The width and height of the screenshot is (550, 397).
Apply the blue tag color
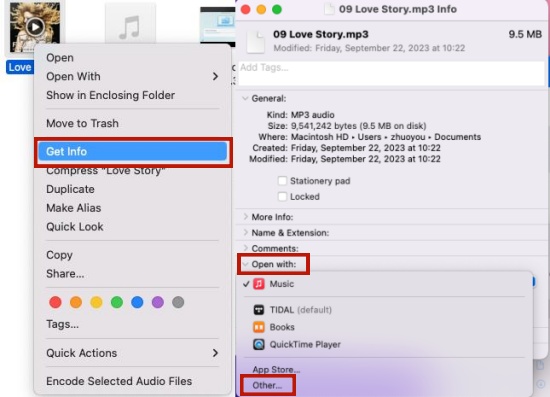(137, 302)
